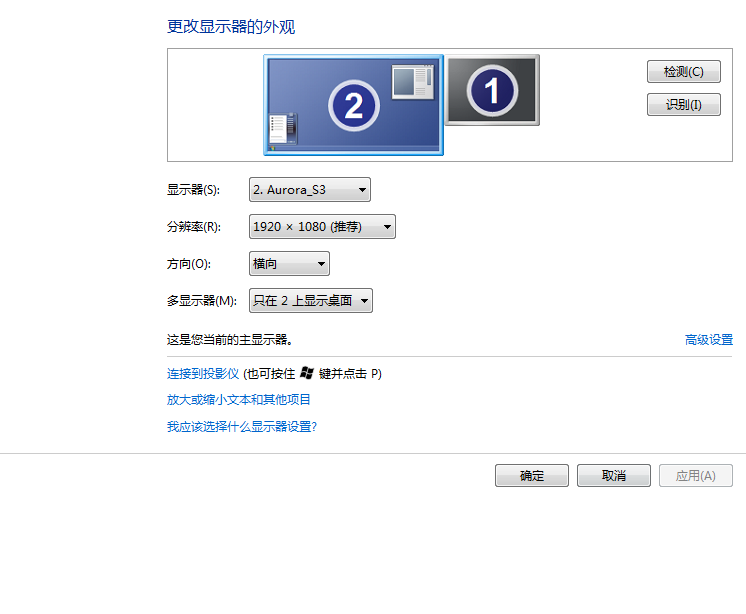Open the 显示器 dropdown showing Aurora_S3

click(x=310, y=190)
